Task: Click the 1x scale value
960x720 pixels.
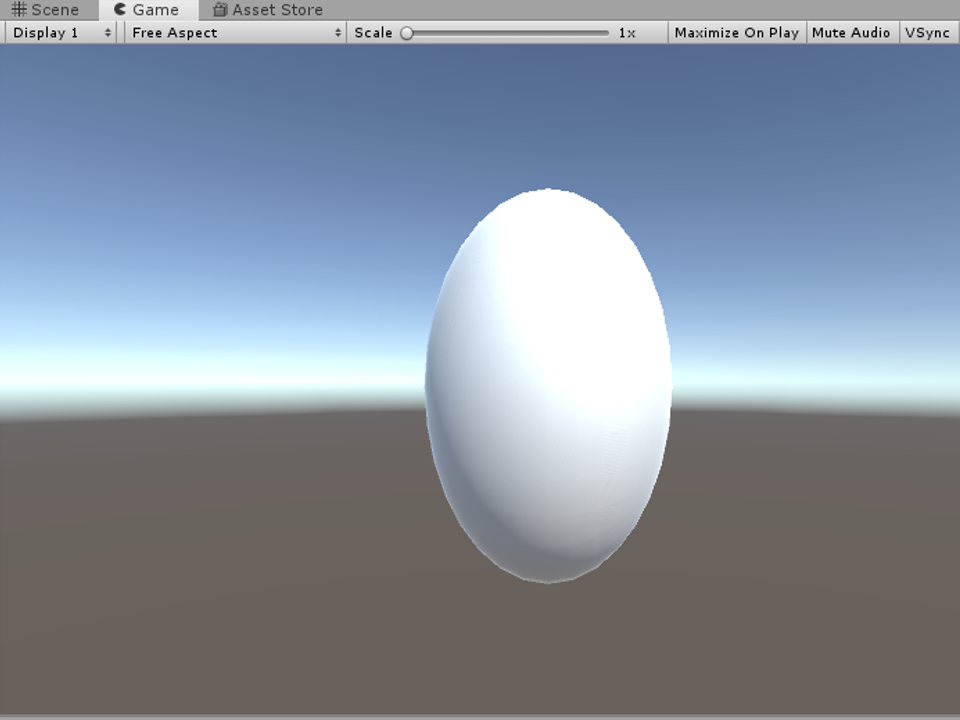Action: 627,33
